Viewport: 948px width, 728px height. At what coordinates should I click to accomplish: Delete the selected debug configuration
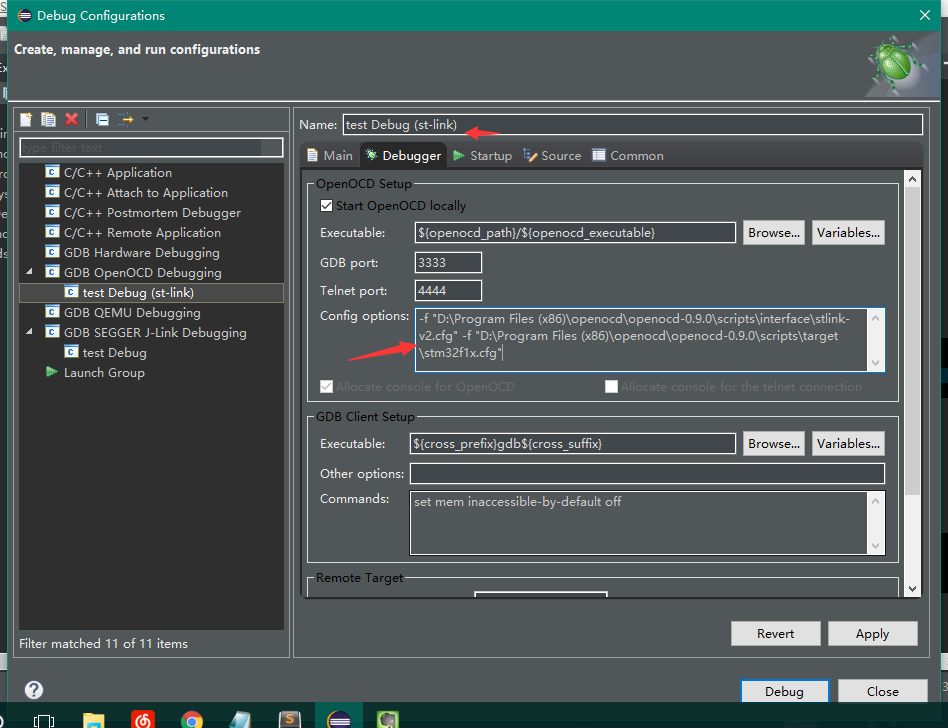[x=71, y=119]
